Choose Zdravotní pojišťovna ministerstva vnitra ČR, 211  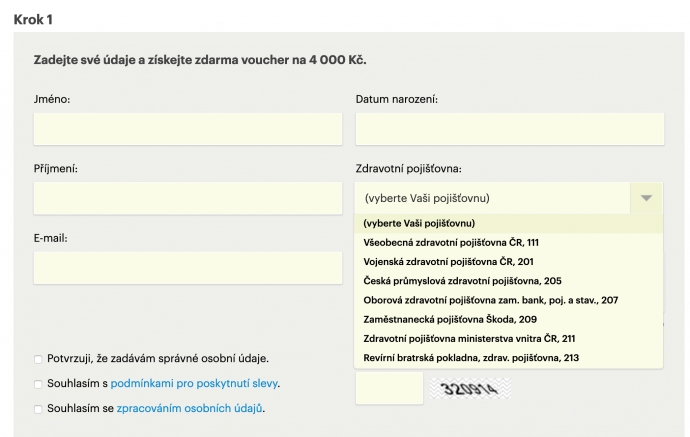[469, 338]
